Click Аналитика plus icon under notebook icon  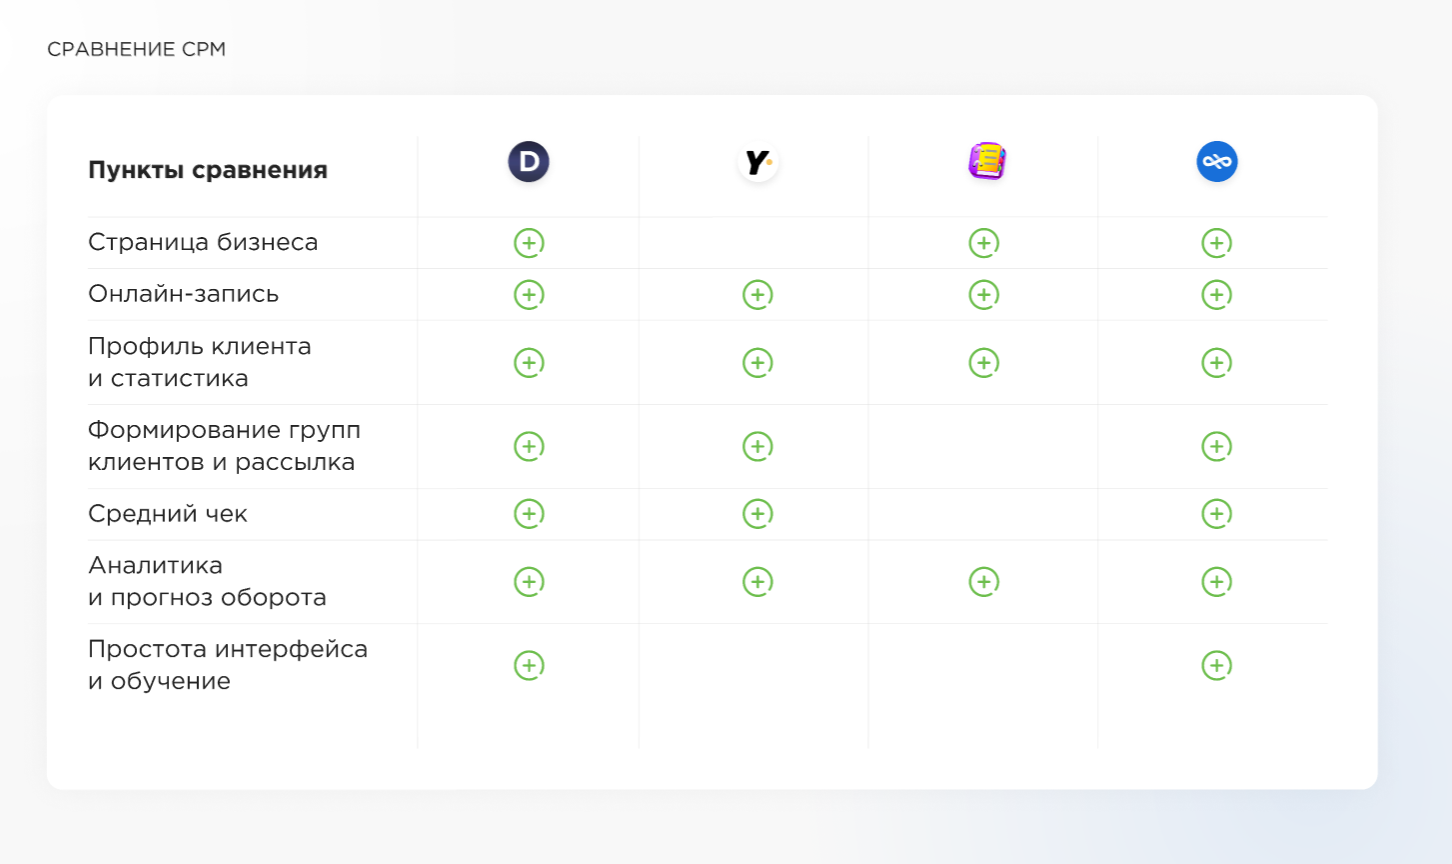(984, 582)
